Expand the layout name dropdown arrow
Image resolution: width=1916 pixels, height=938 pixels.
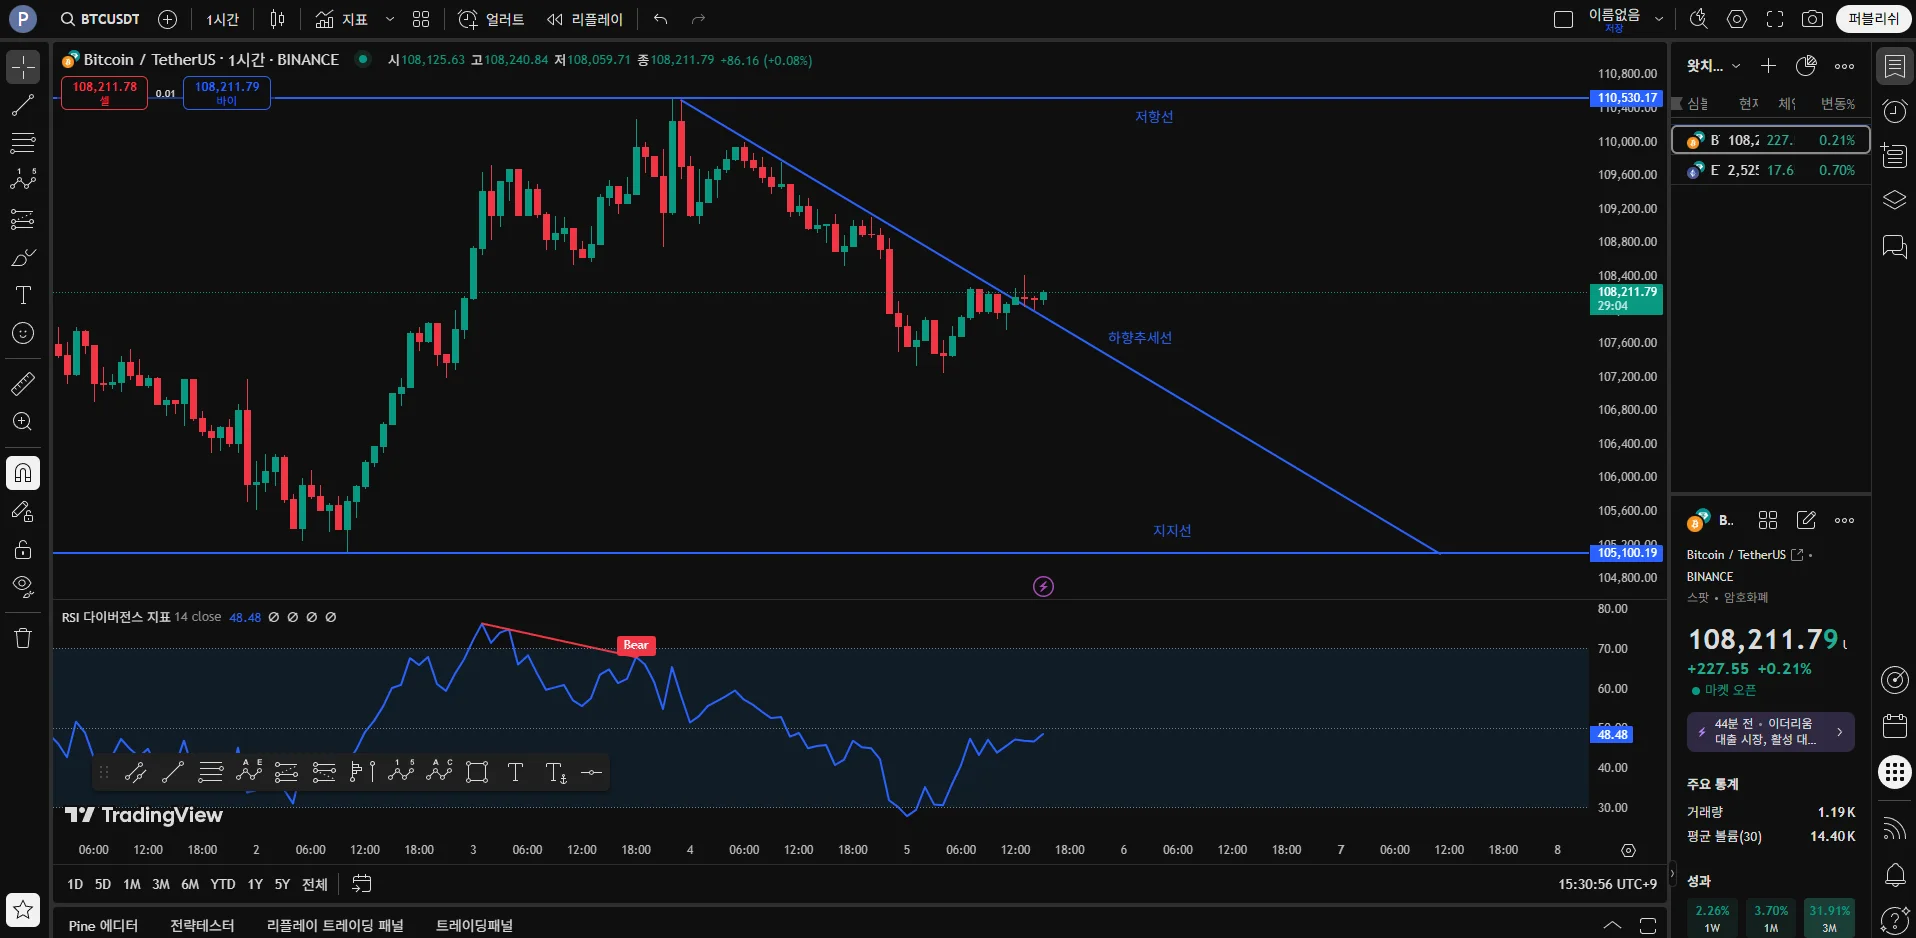click(1659, 19)
